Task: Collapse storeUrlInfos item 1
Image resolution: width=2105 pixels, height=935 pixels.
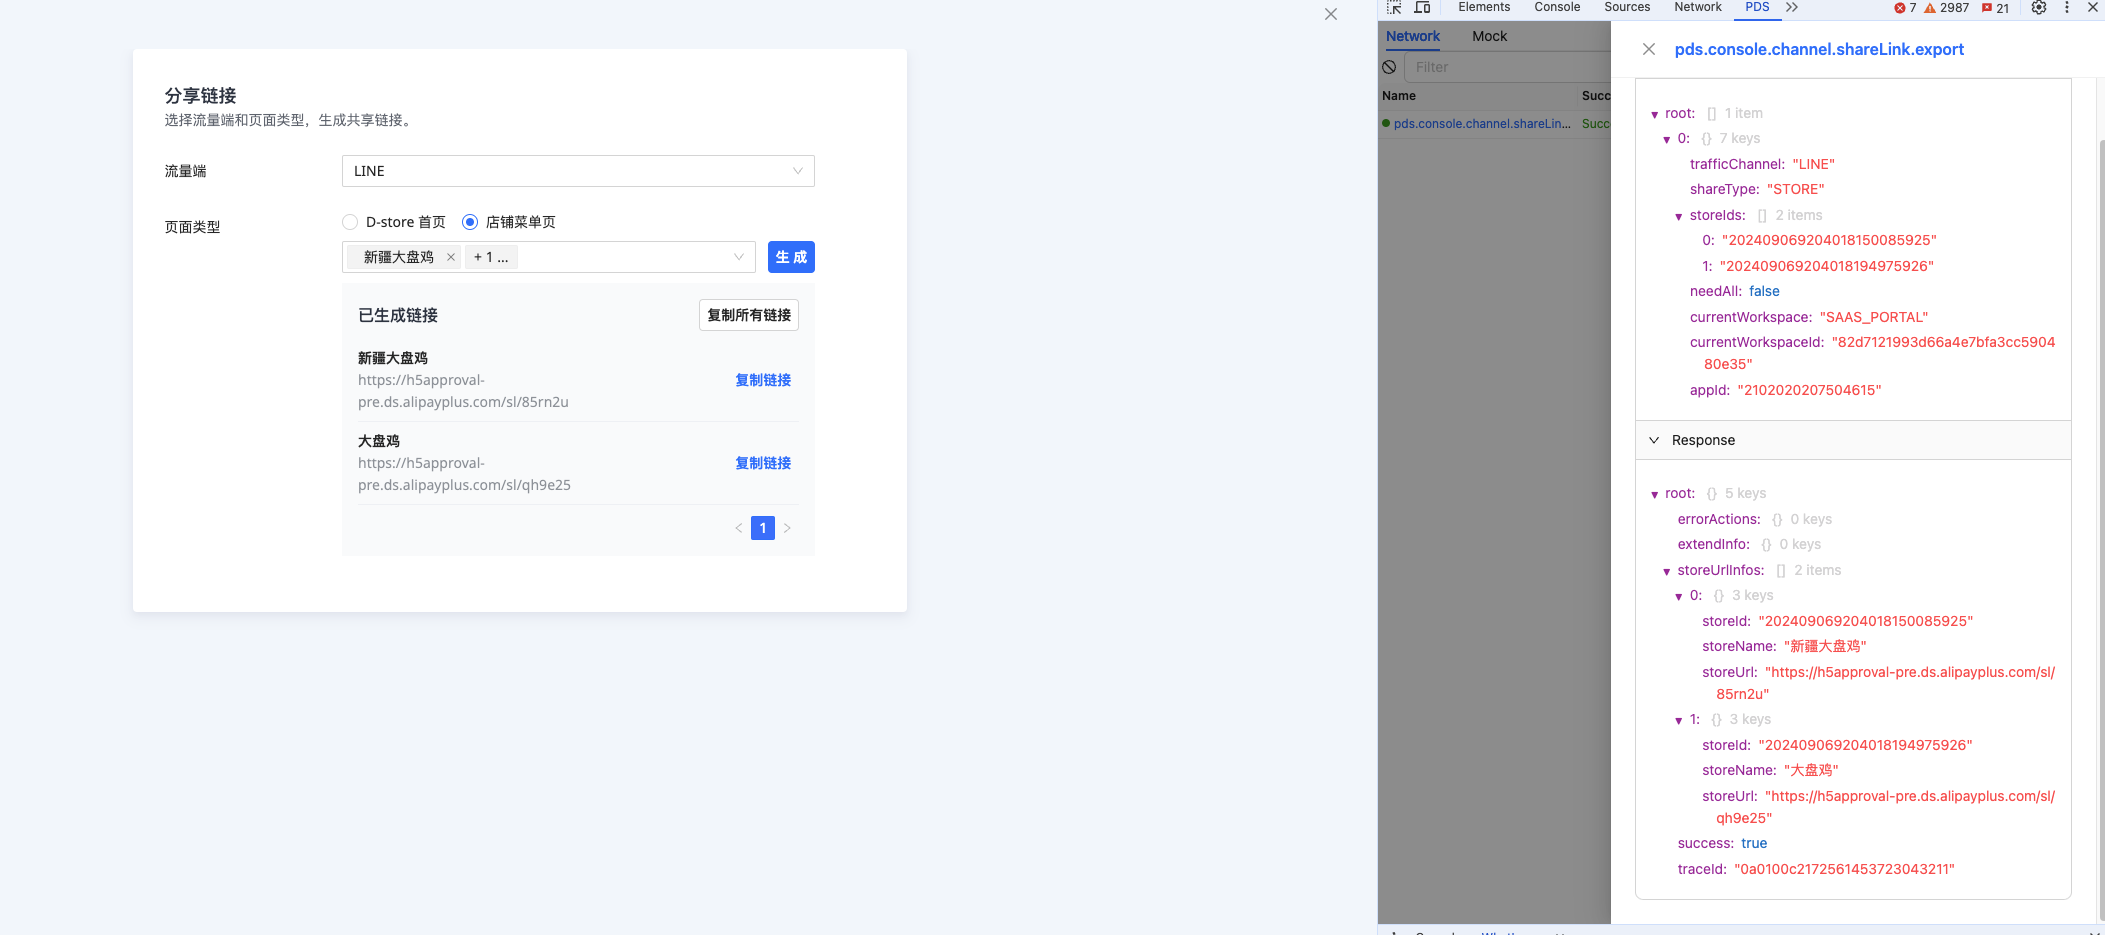Action: pos(1679,720)
